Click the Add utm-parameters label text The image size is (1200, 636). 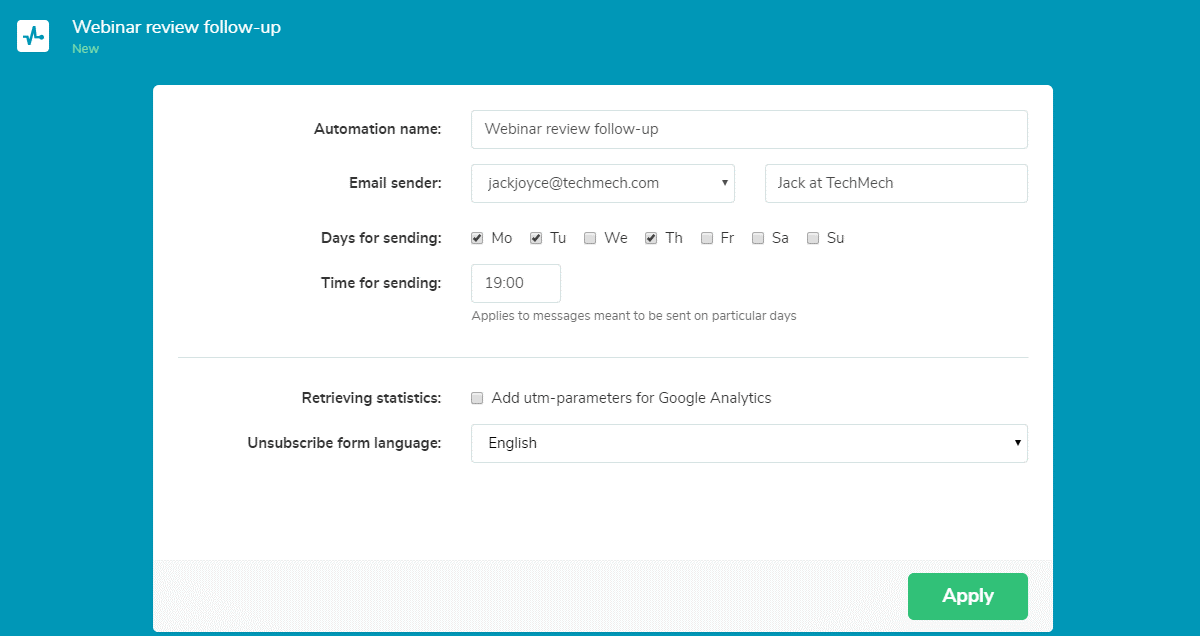(x=631, y=398)
